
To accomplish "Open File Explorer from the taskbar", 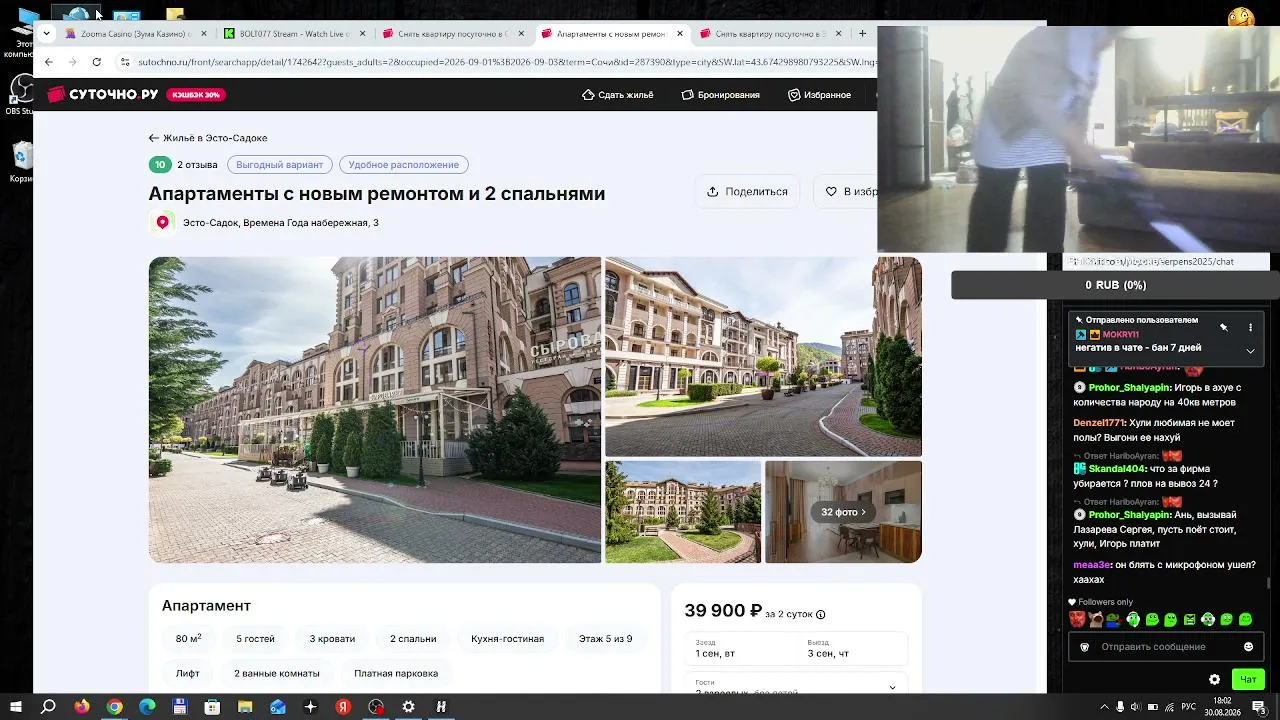I will (x=245, y=707).
